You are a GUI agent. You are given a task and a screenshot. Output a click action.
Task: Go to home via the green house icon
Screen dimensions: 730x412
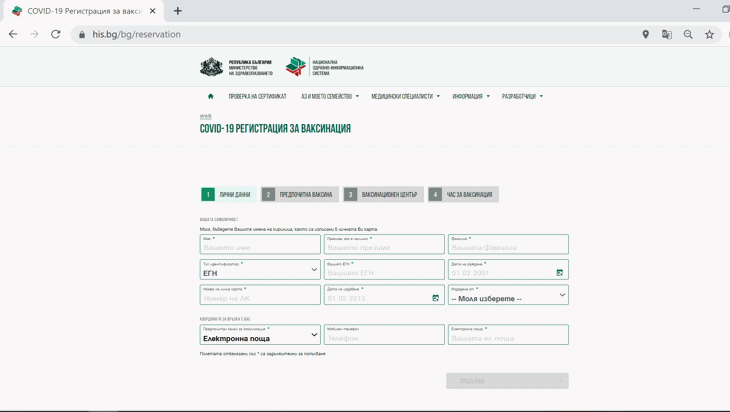210,96
